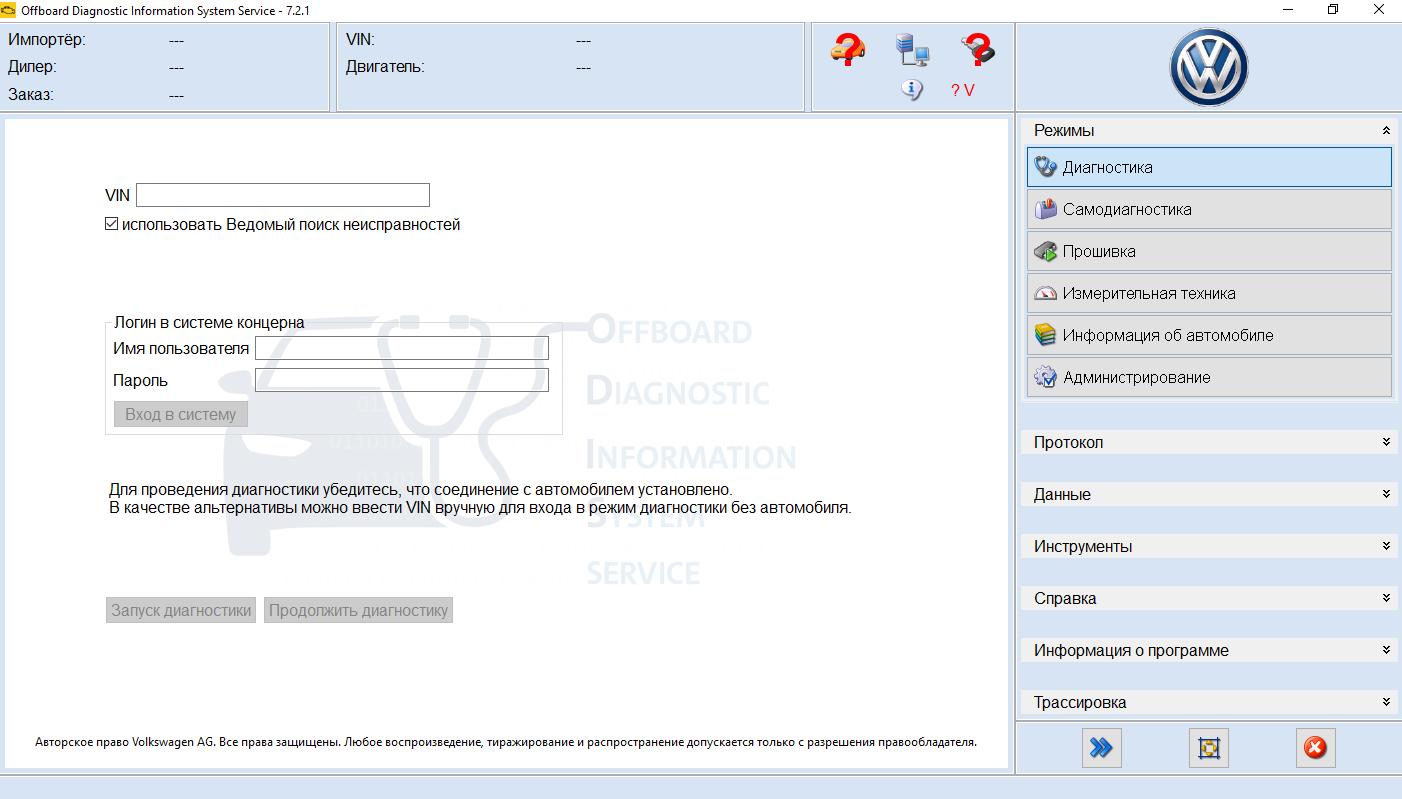Expand the Инструменты section
This screenshot has width=1402, height=799.
tap(1386, 546)
